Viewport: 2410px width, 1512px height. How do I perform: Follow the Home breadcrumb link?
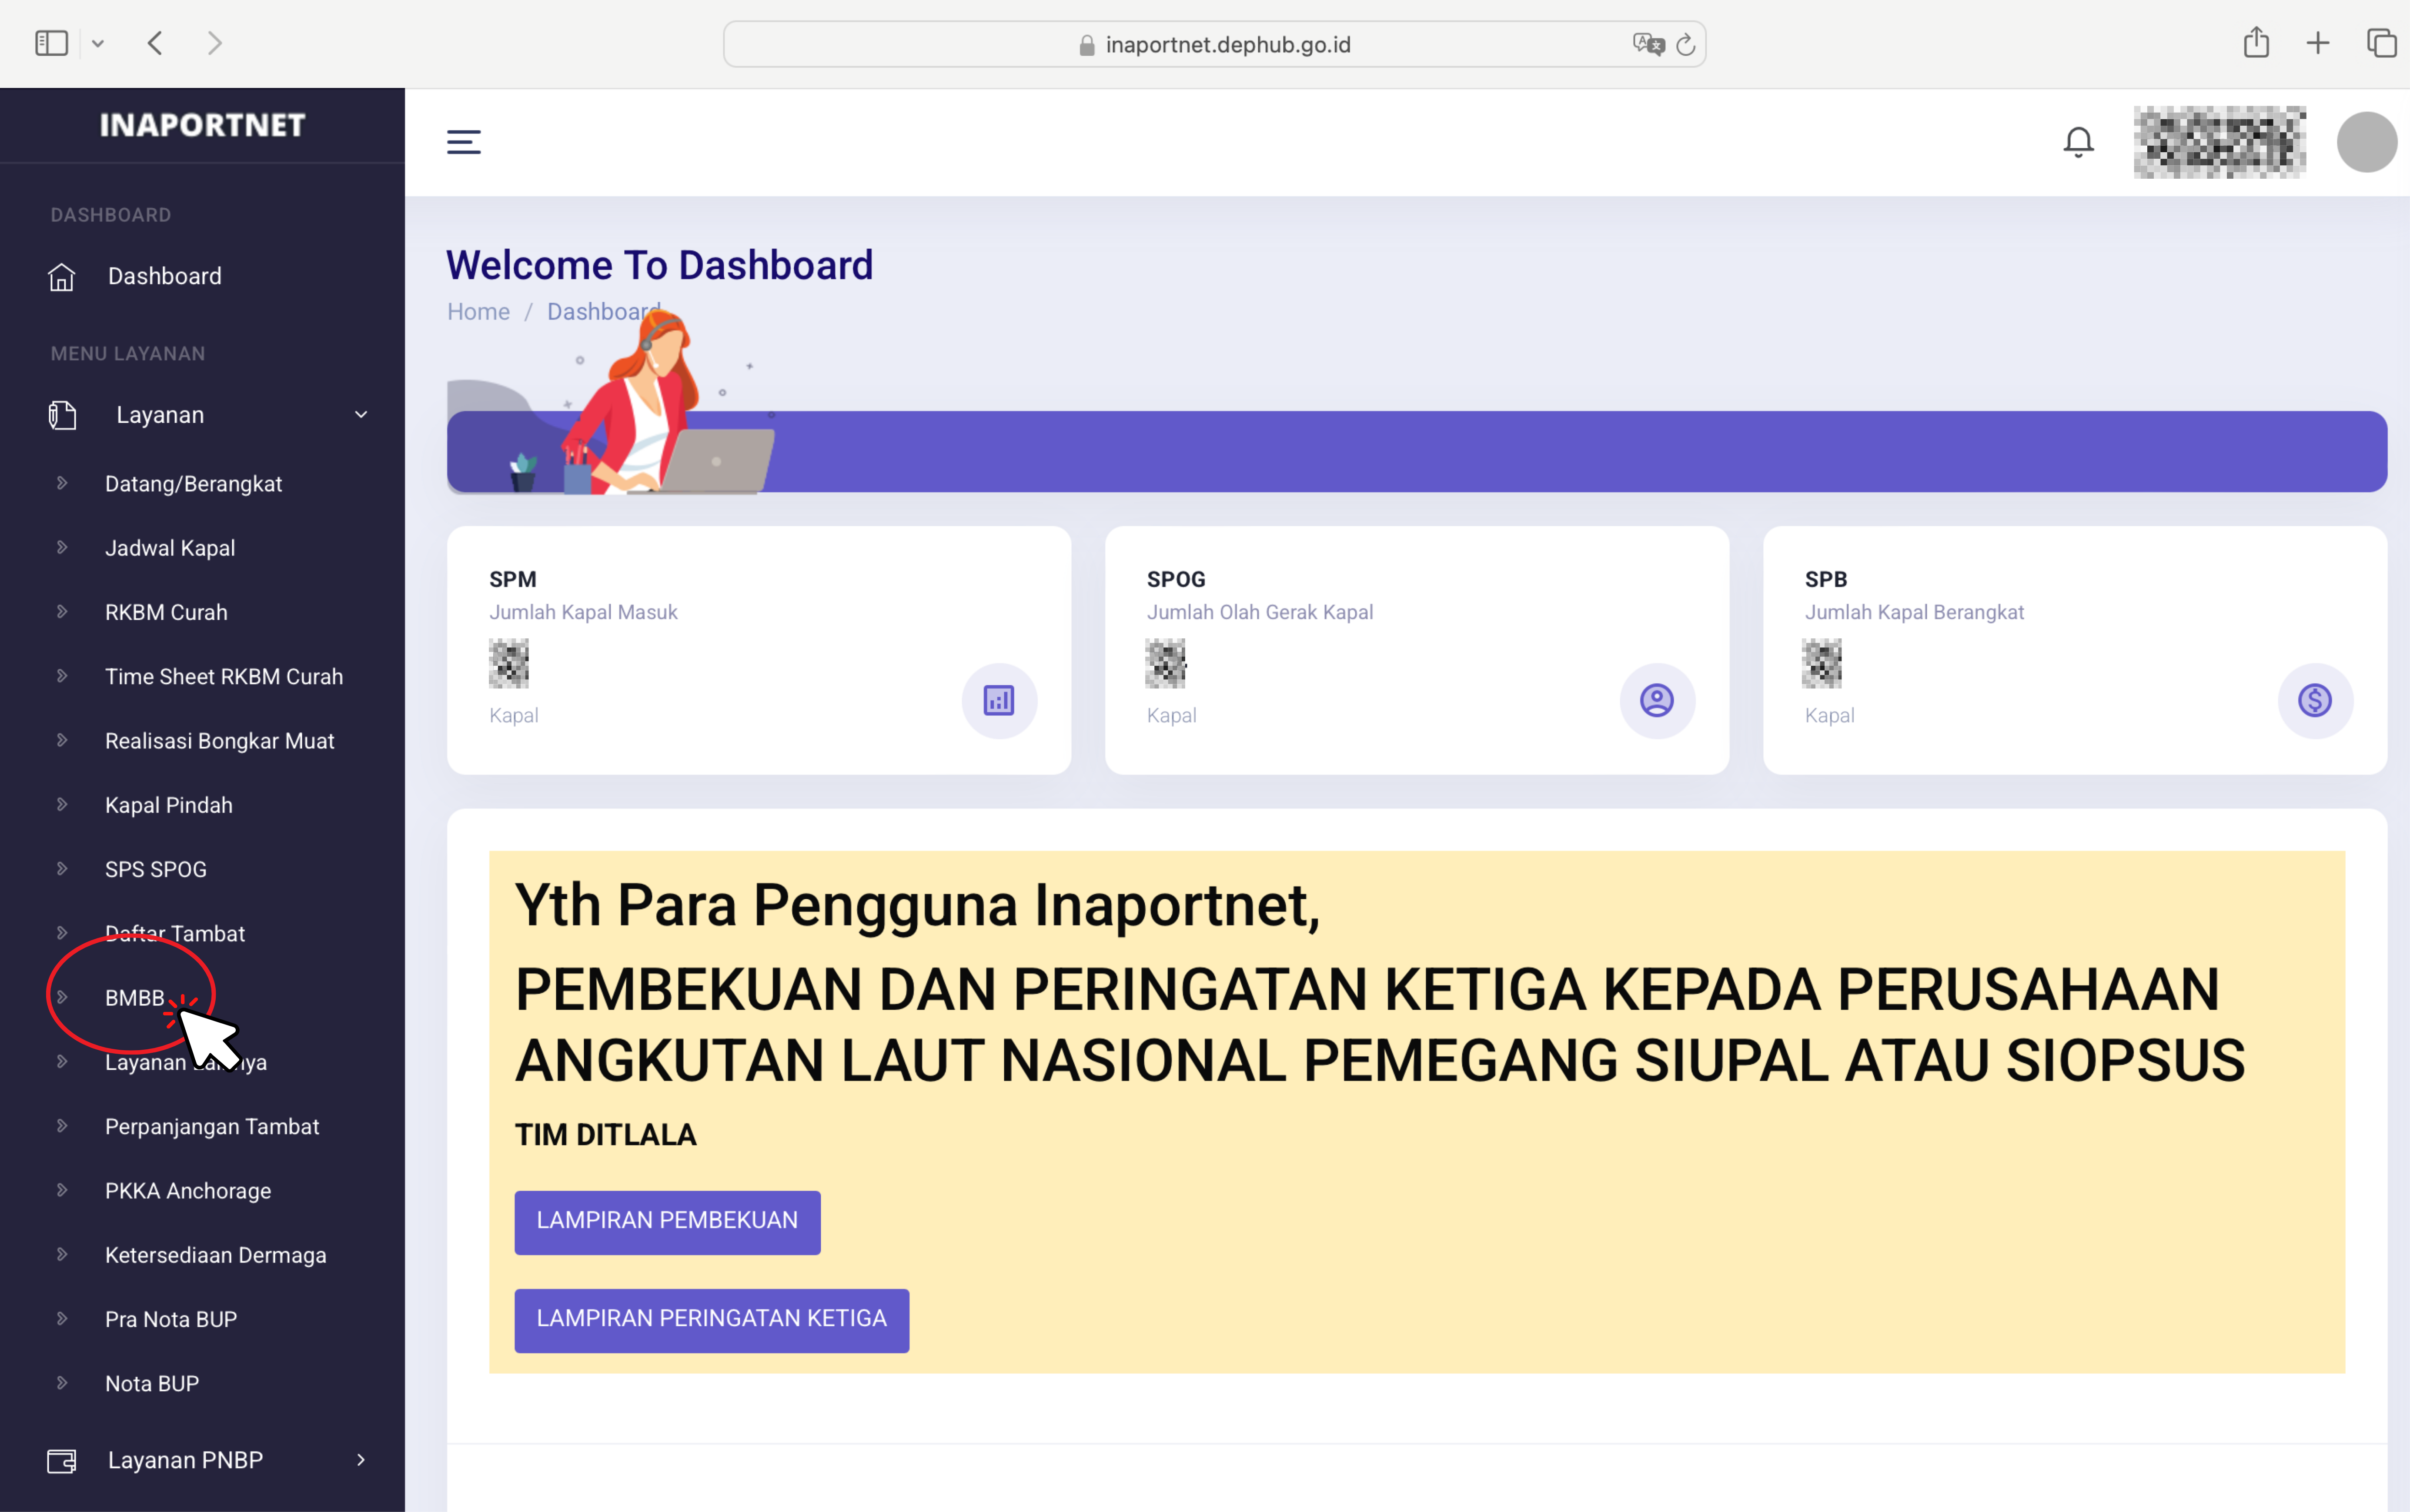478,312
